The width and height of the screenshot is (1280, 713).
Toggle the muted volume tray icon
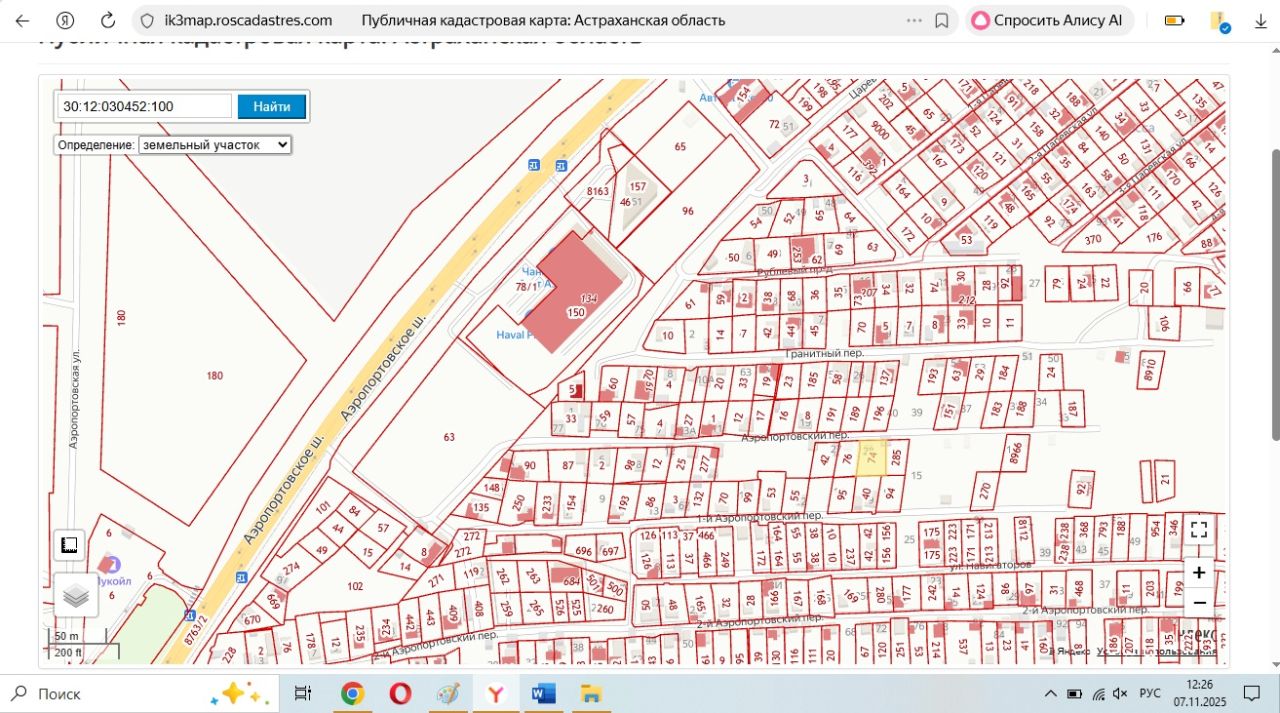pos(1122,694)
